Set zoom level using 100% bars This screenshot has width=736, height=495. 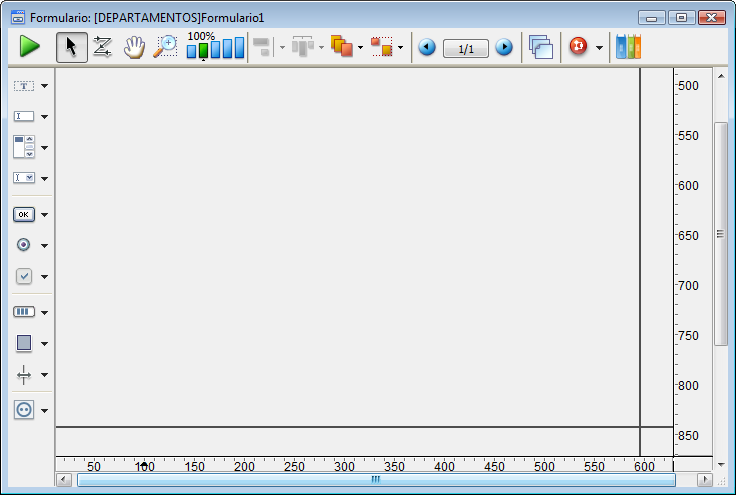point(215,48)
